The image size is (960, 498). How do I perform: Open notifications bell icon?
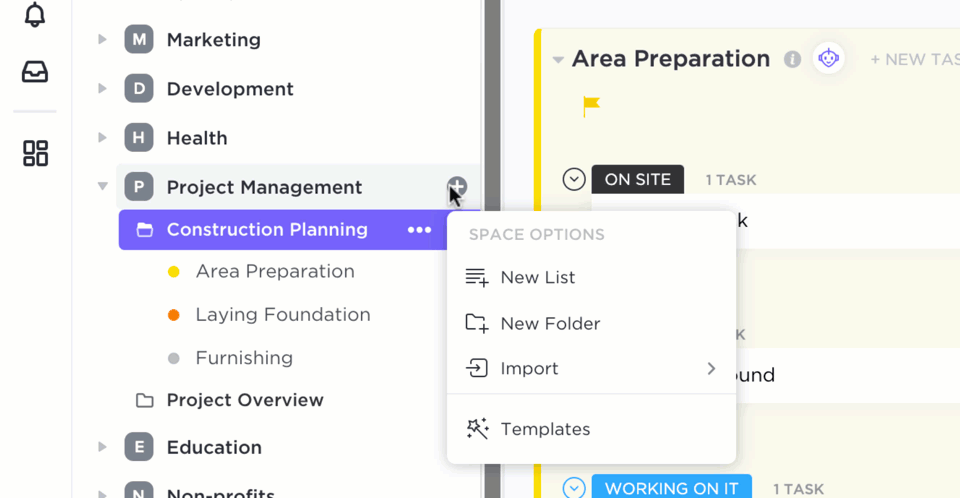point(35,15)
